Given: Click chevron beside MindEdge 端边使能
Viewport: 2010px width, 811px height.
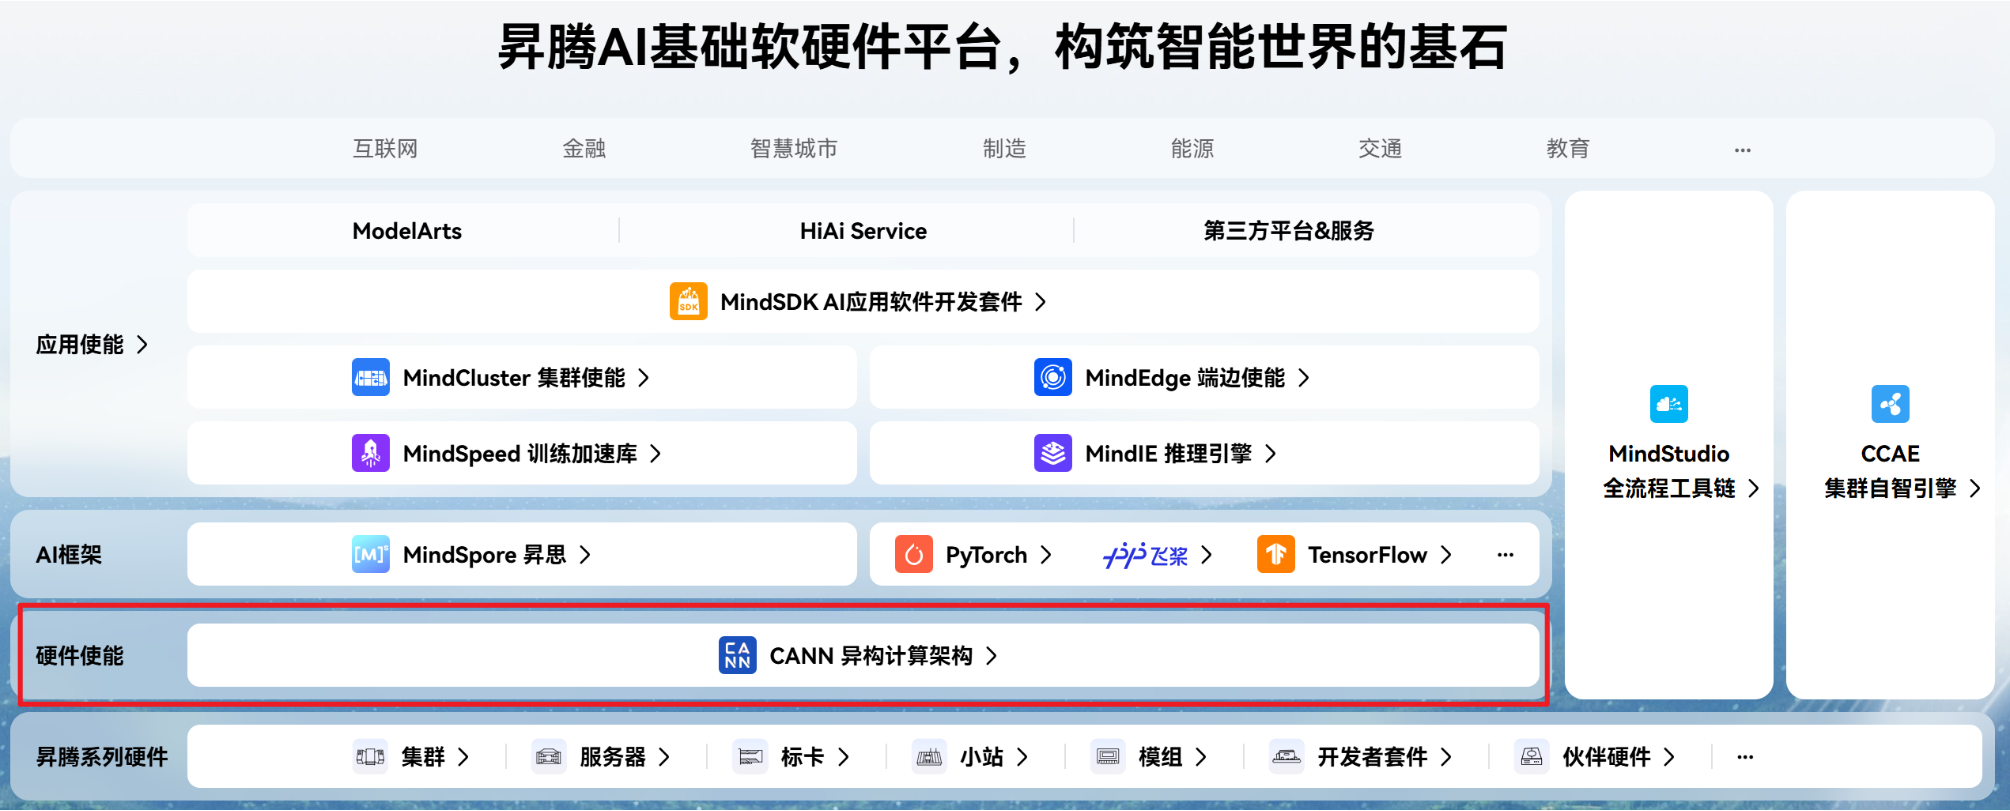Looking at the screenshot, I should coord(1304,378).
